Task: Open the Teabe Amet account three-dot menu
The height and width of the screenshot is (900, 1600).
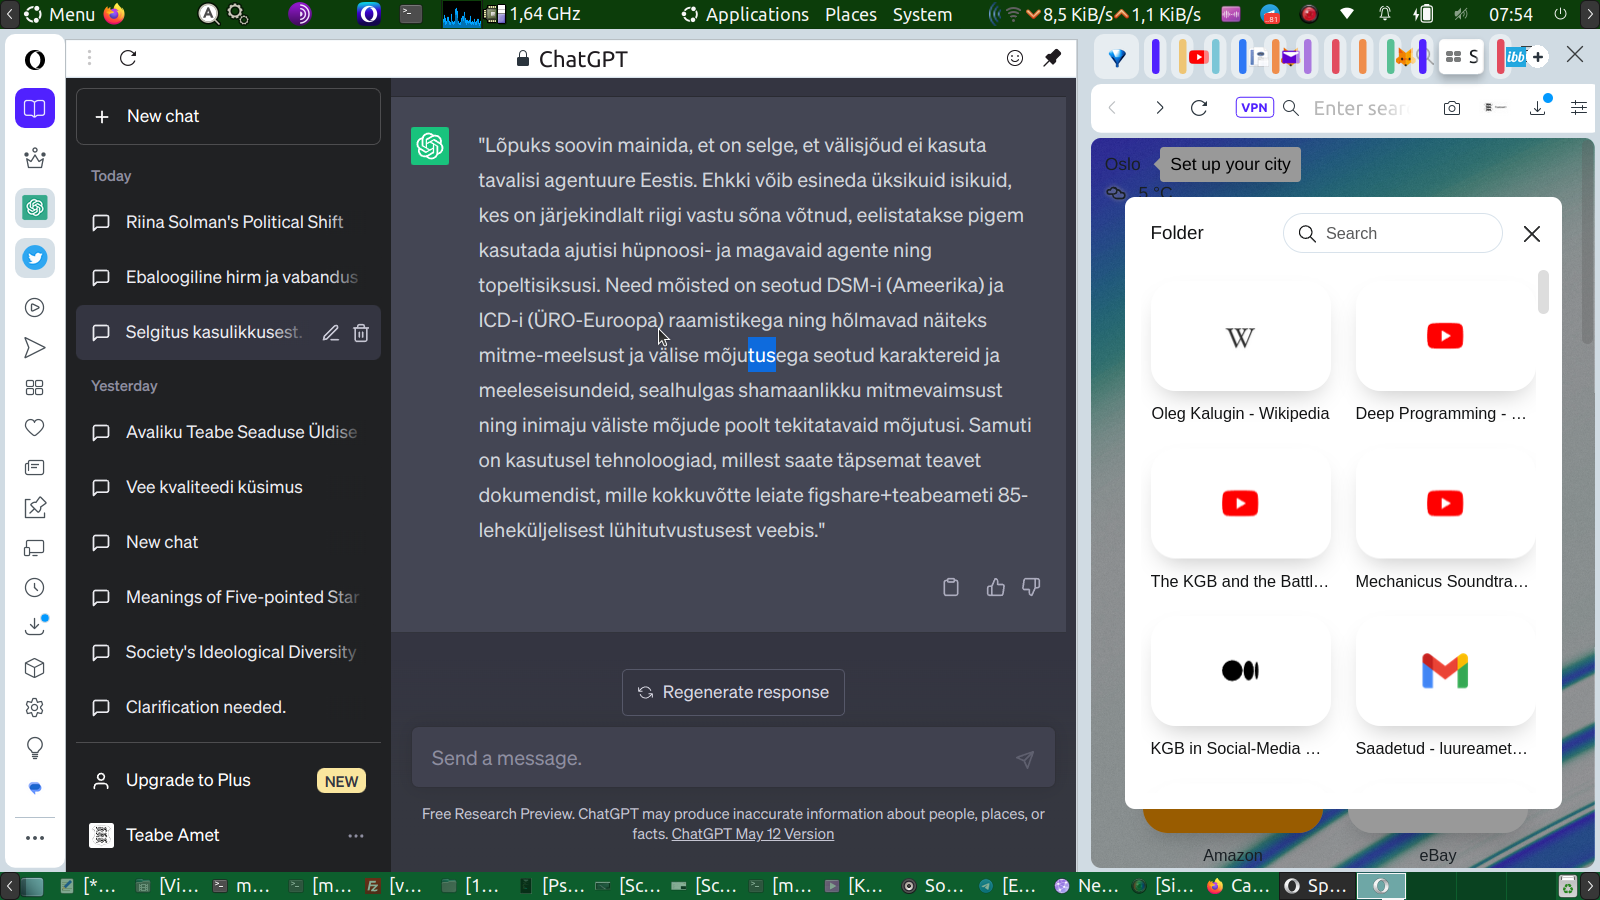Action: tap(356, 835)
